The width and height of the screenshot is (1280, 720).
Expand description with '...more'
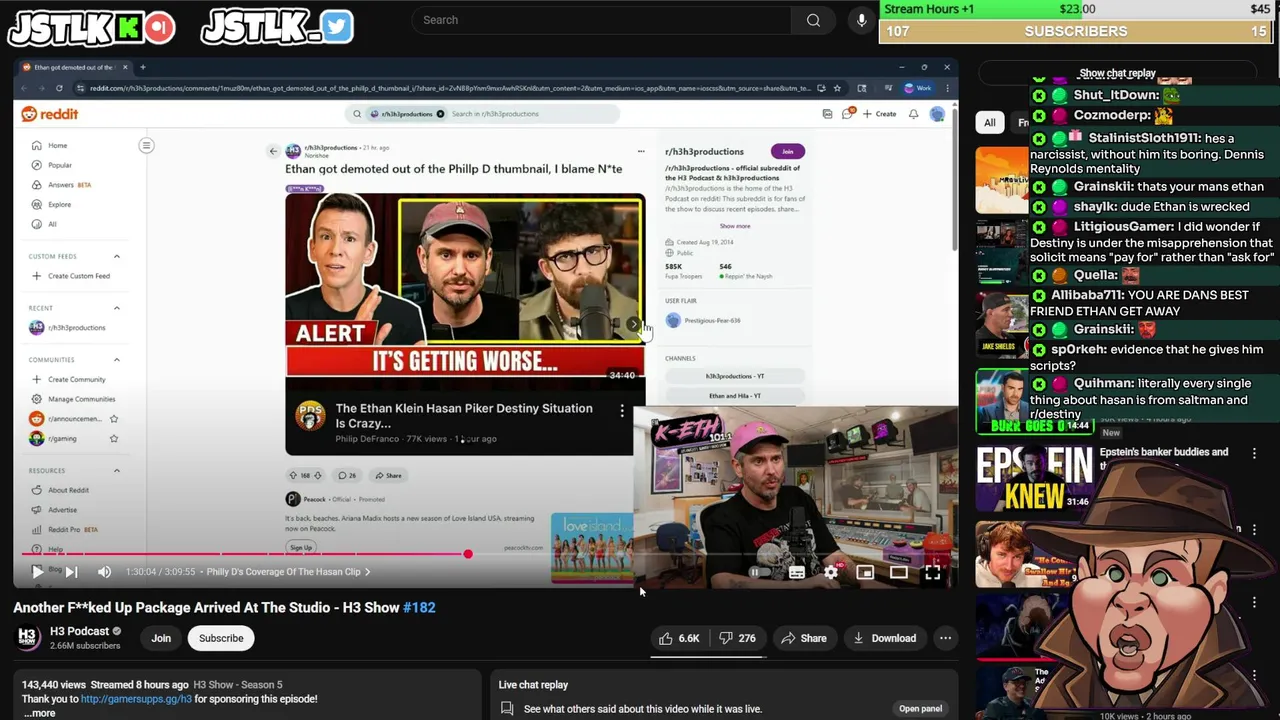(x=39, y=713)
